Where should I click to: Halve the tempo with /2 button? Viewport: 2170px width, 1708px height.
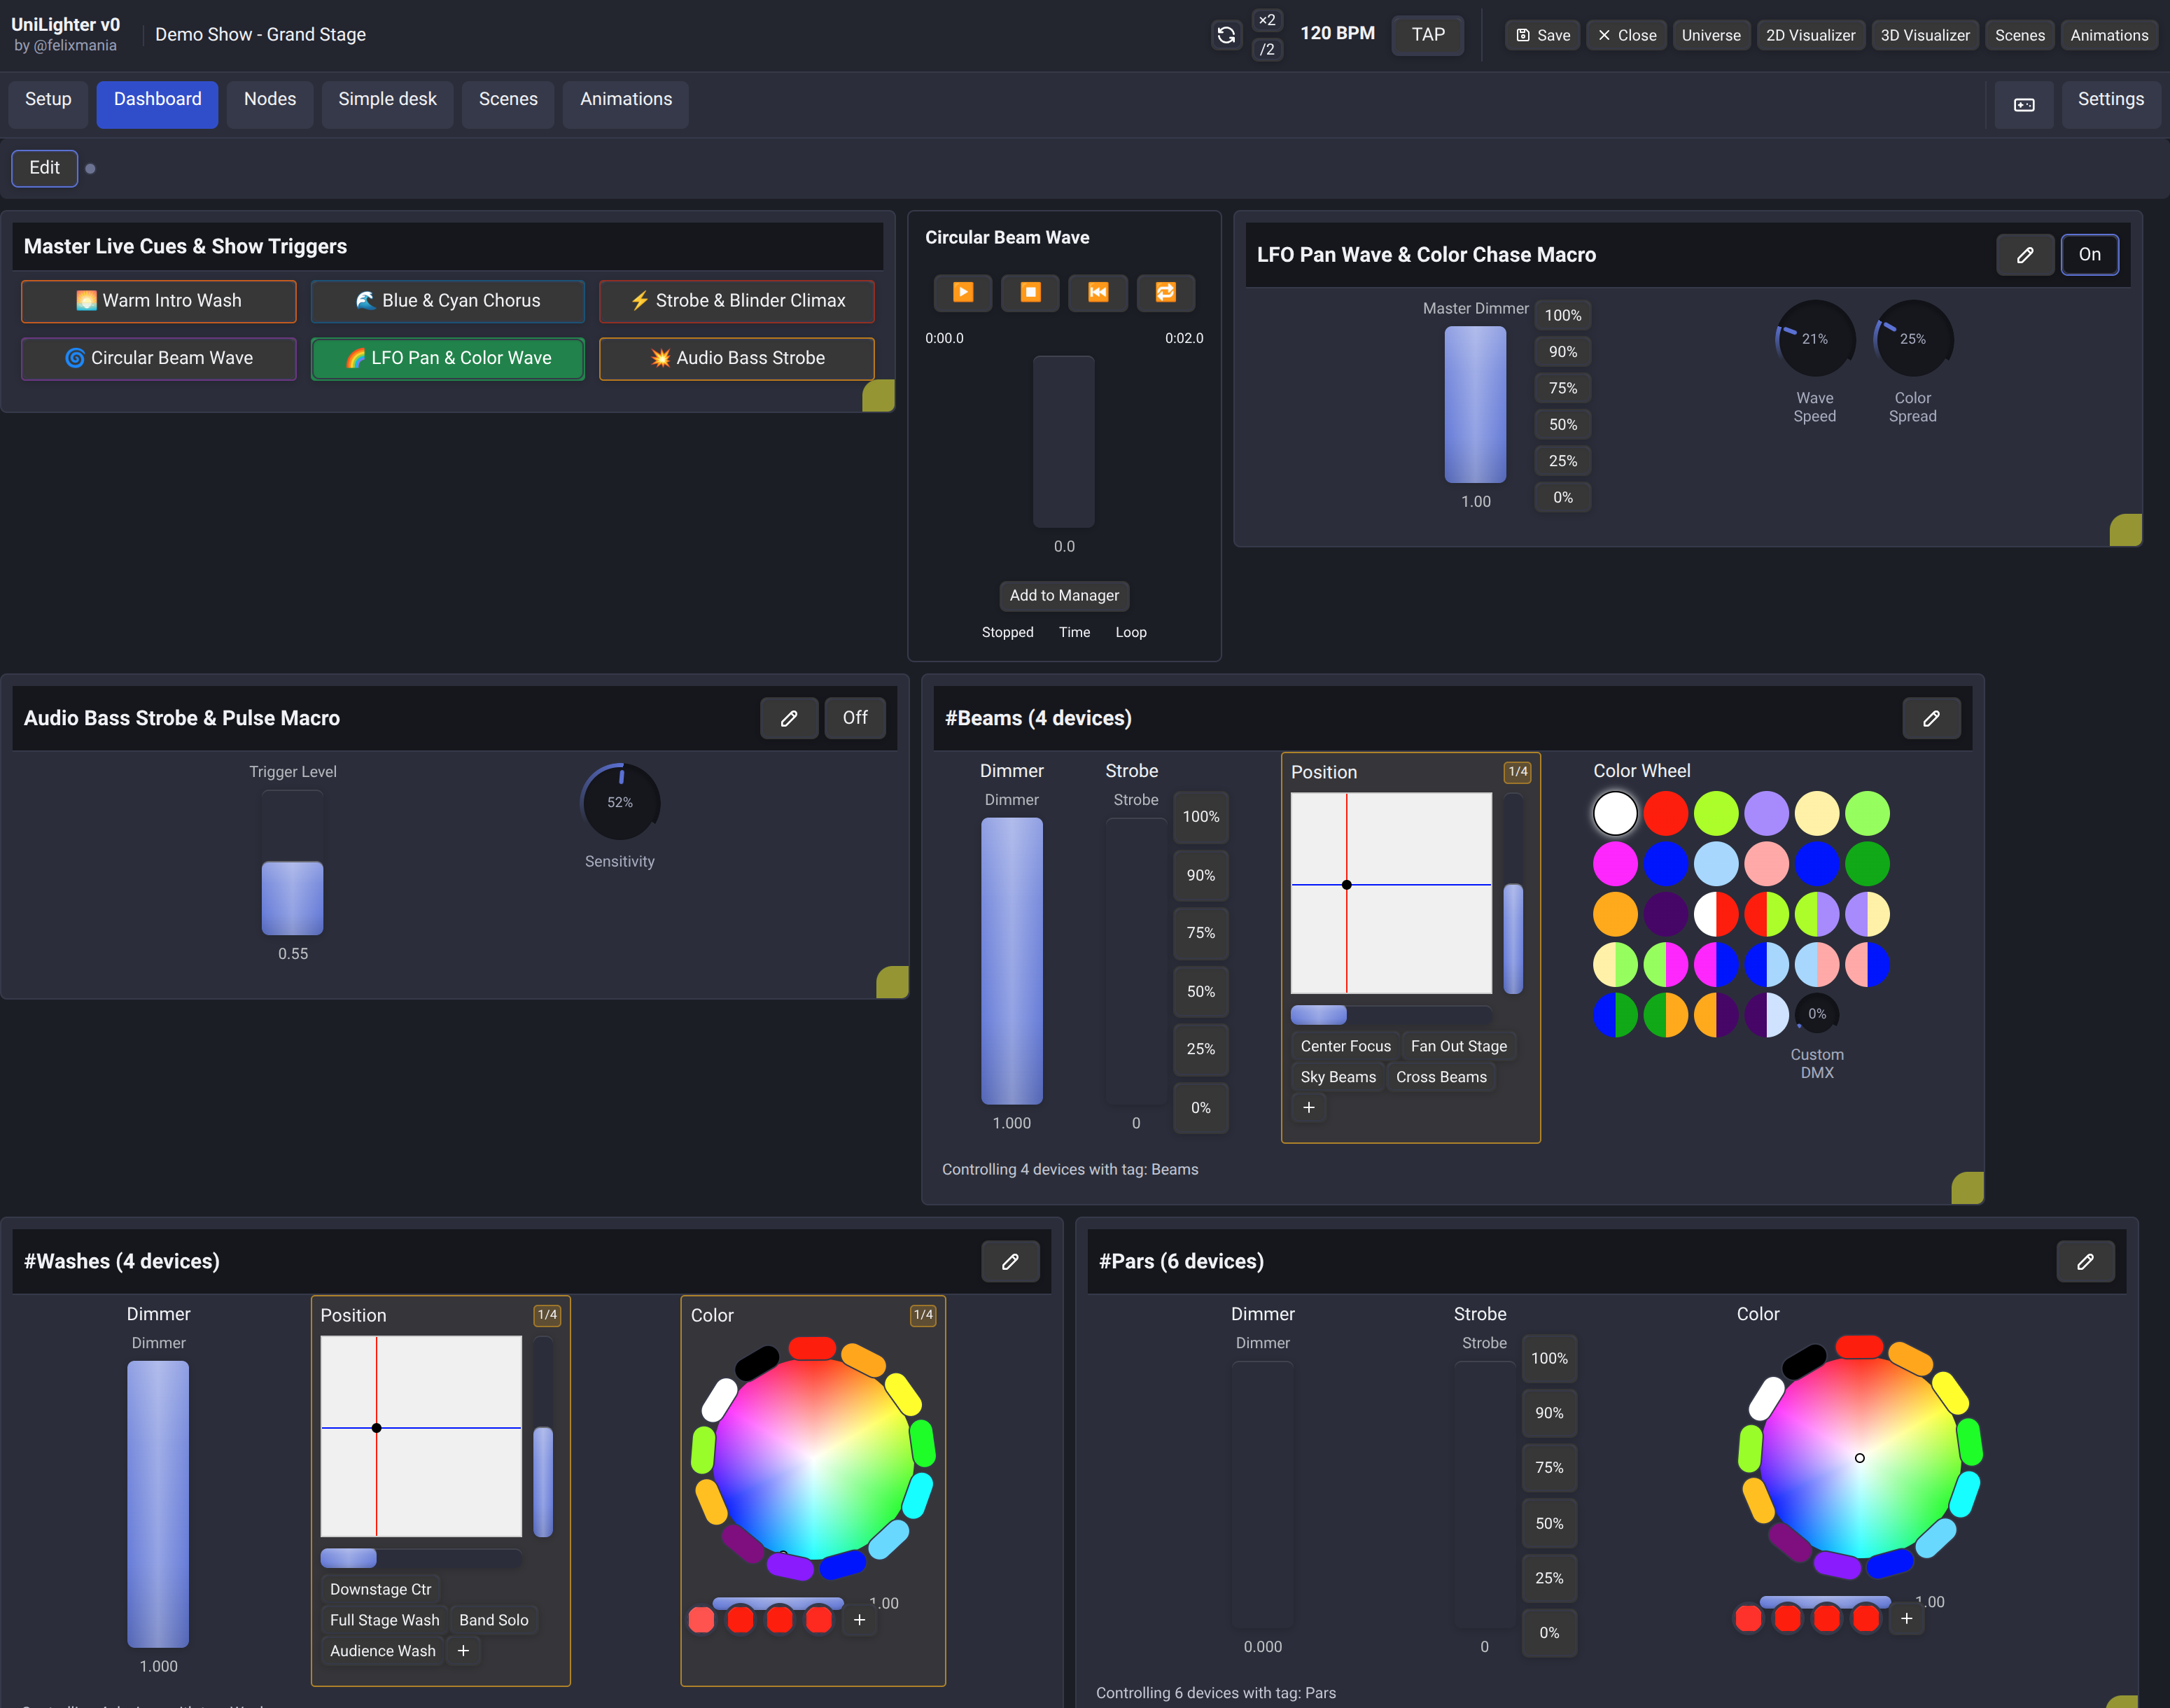[x=1267, y=49]
